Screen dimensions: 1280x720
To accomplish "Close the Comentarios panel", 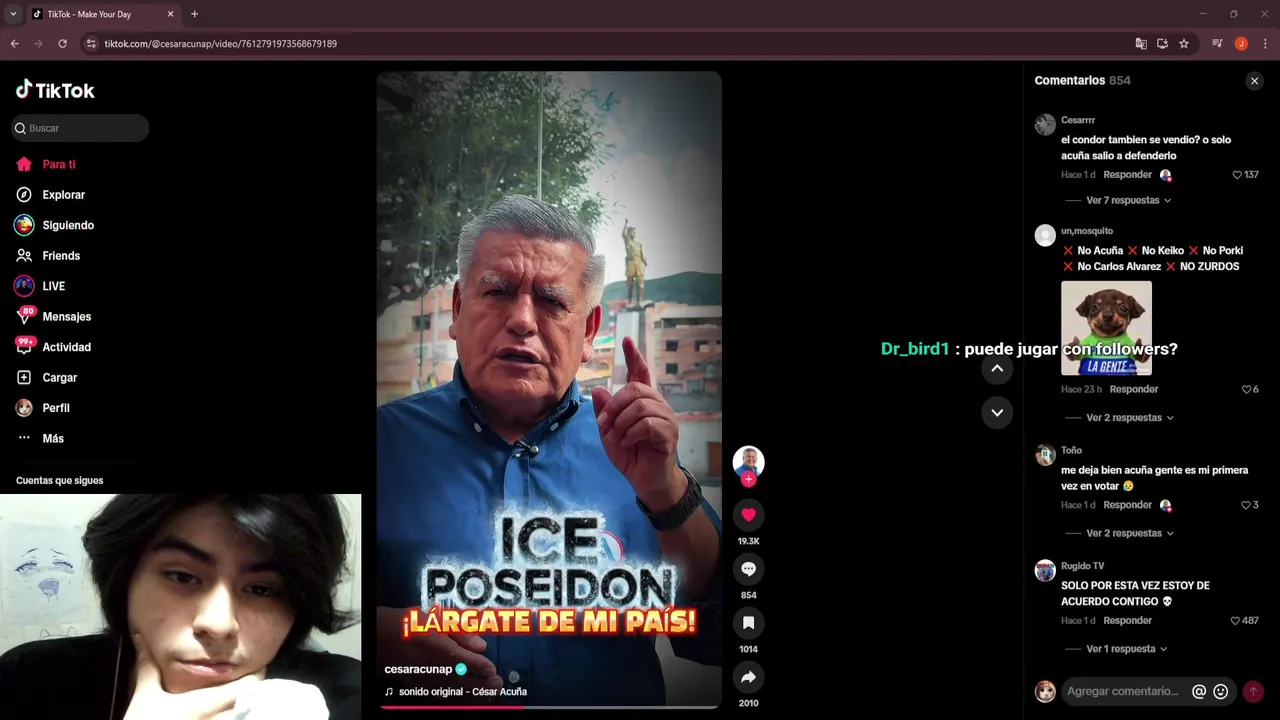I will coord(1254,81).
